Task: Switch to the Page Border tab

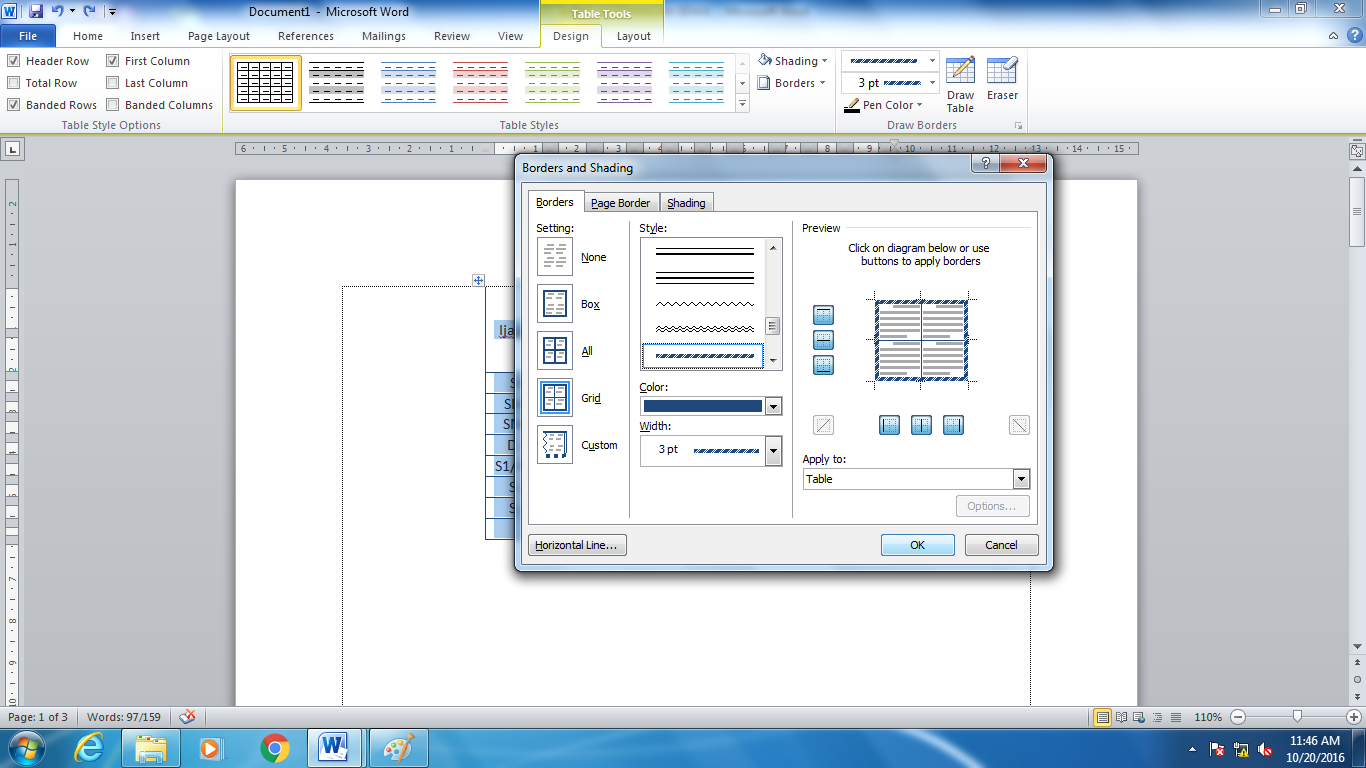Action: point(621,201)
